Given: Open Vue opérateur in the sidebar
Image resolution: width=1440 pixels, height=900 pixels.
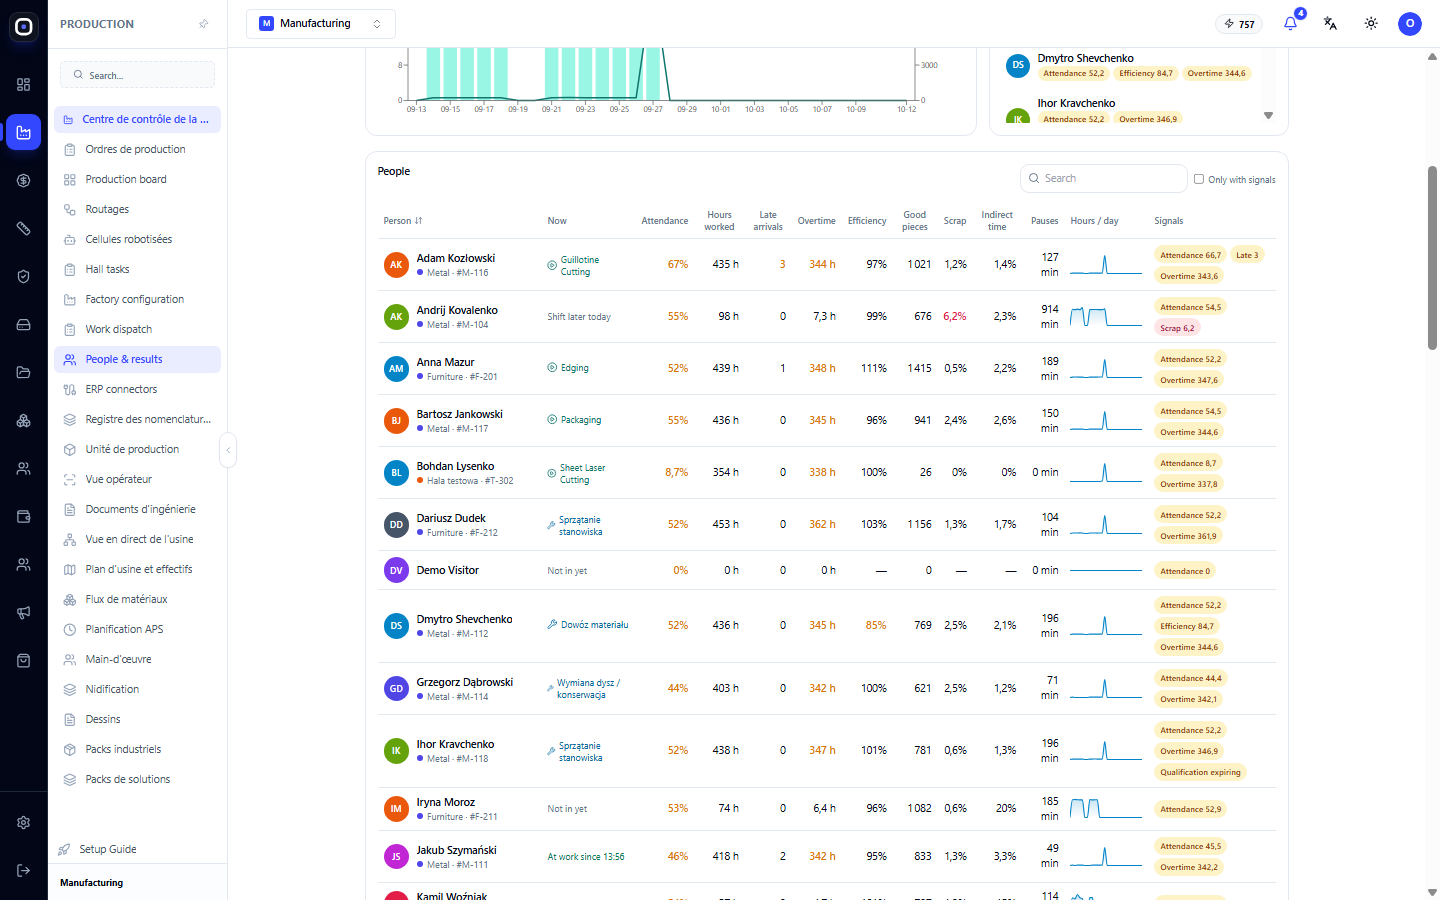Looking at the screenshot, I should click(x=138, y=479).
